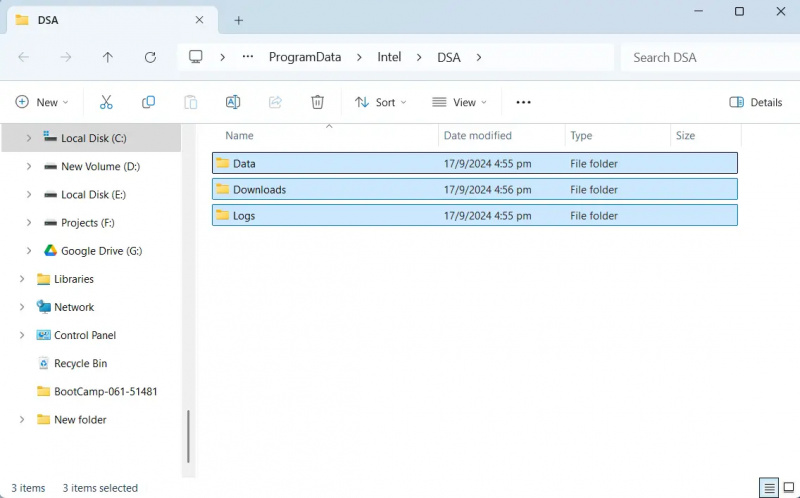Switch to large thumbnails view icon
The height and width of the screenshot is (498, 800).
pos(789,487)
